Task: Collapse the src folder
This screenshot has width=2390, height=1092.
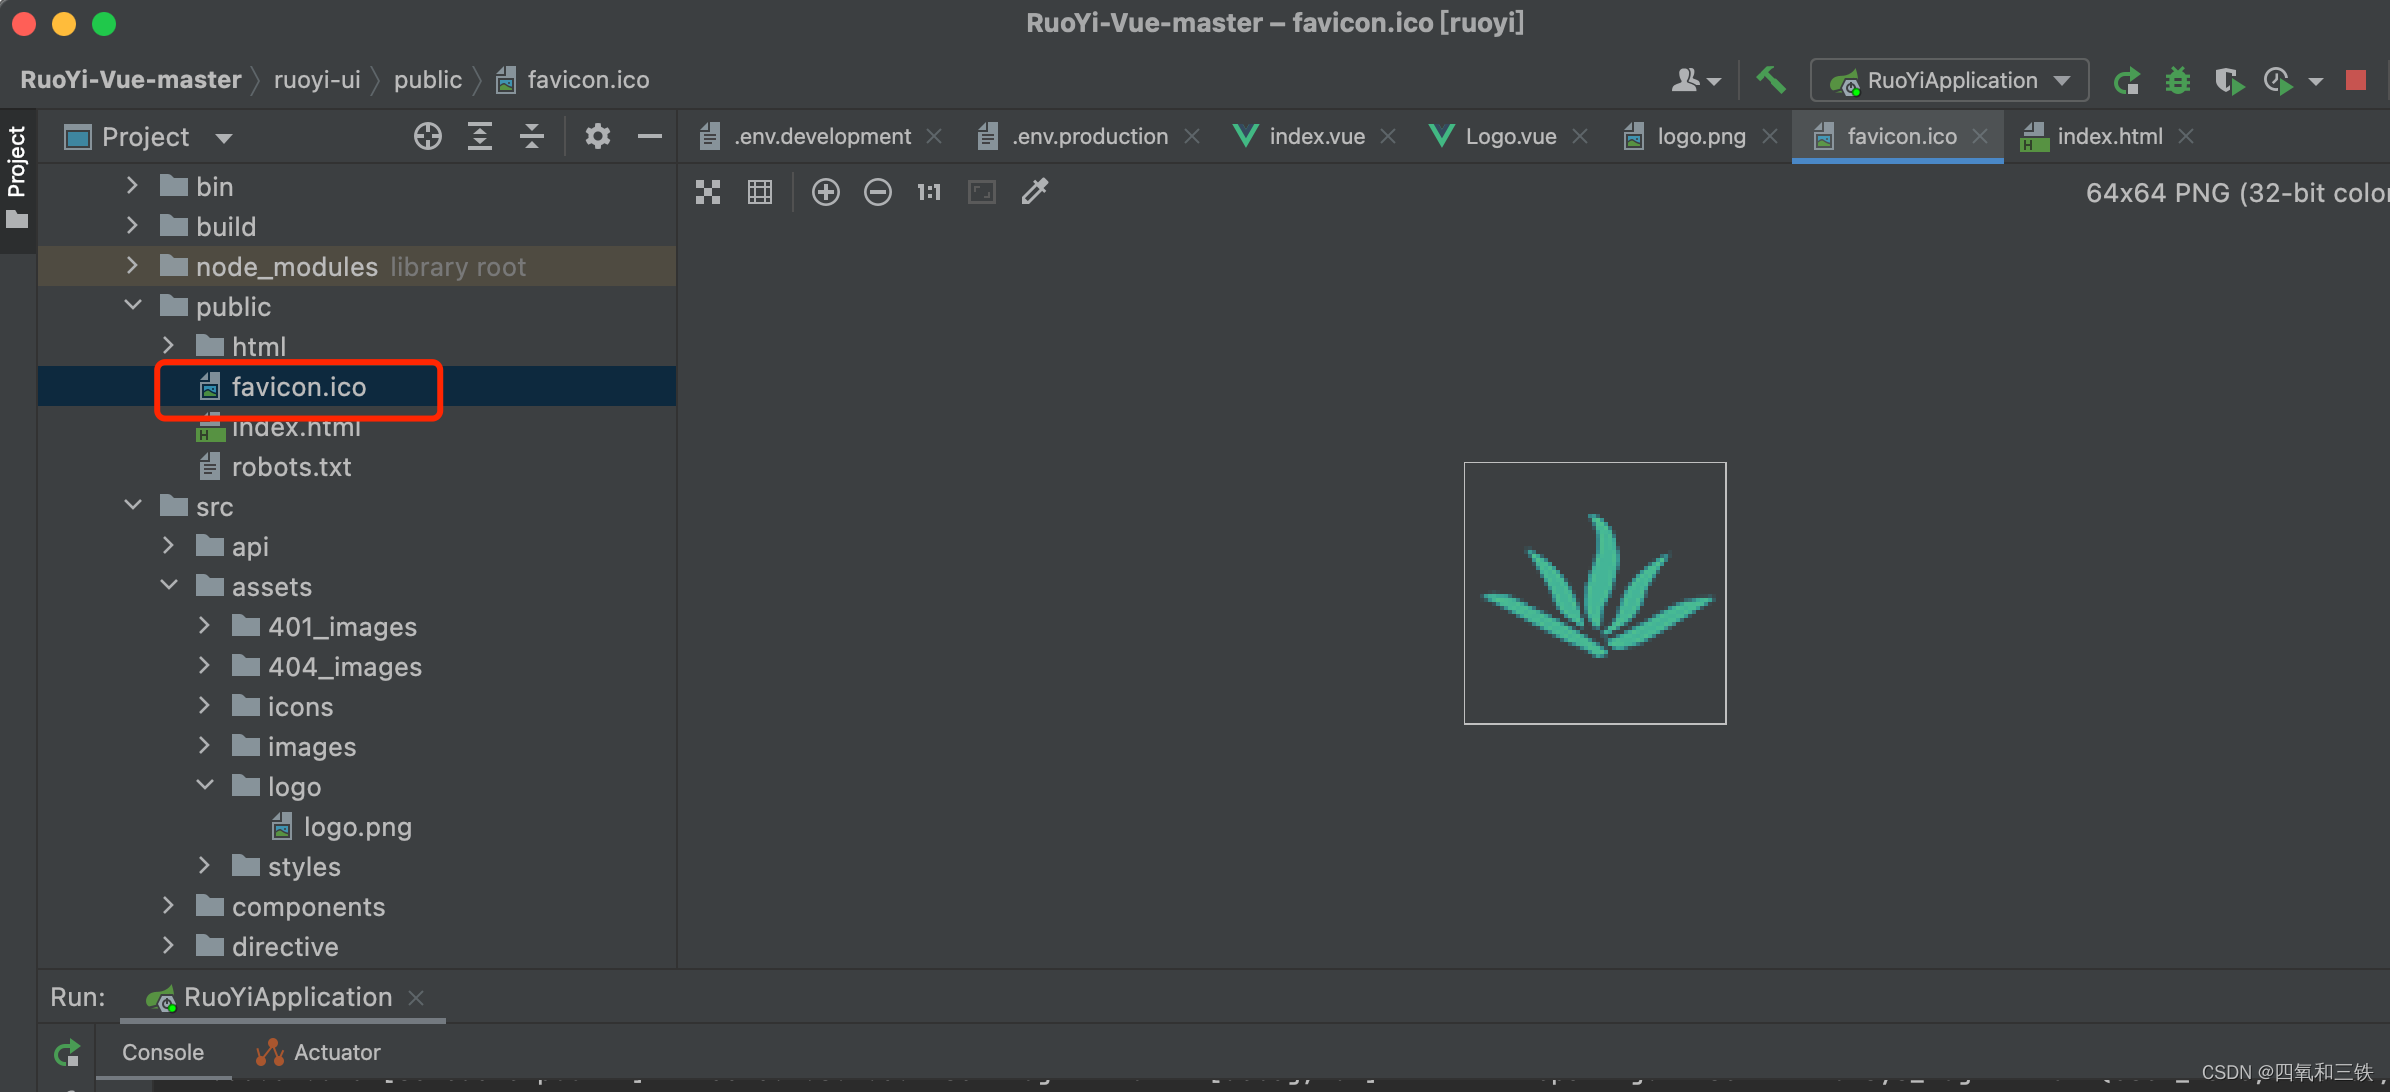Action: tap(132, 505)
